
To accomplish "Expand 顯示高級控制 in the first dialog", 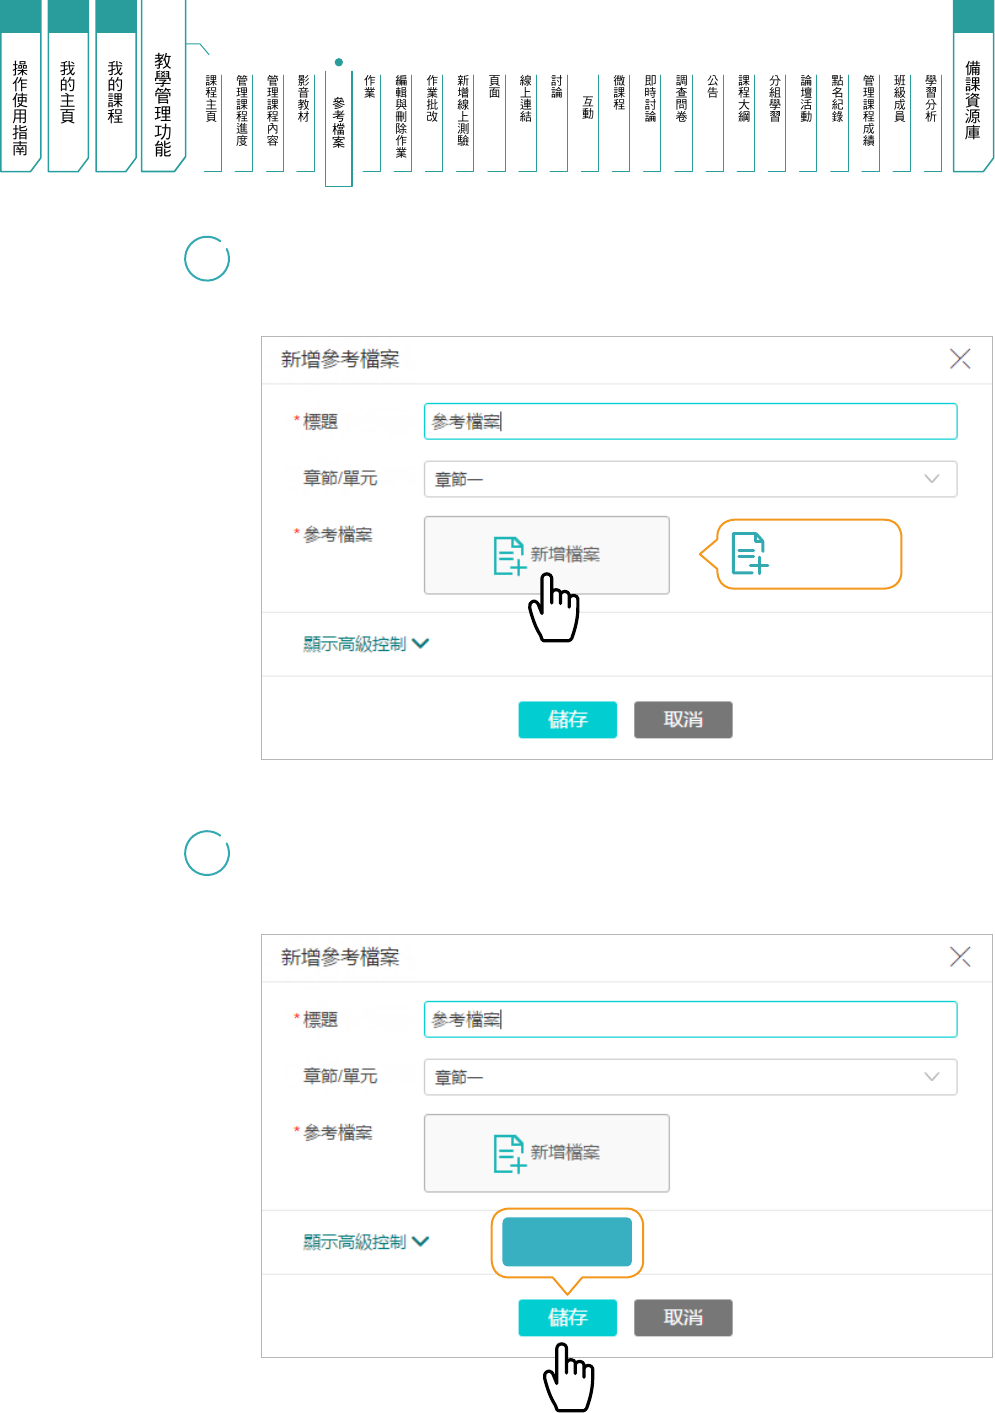I will (x=366, y=644).
